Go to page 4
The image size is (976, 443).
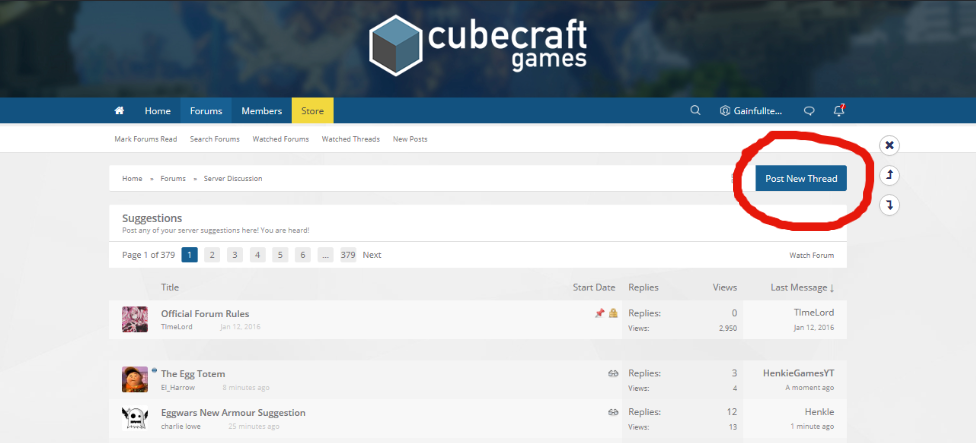click(258, 254)
